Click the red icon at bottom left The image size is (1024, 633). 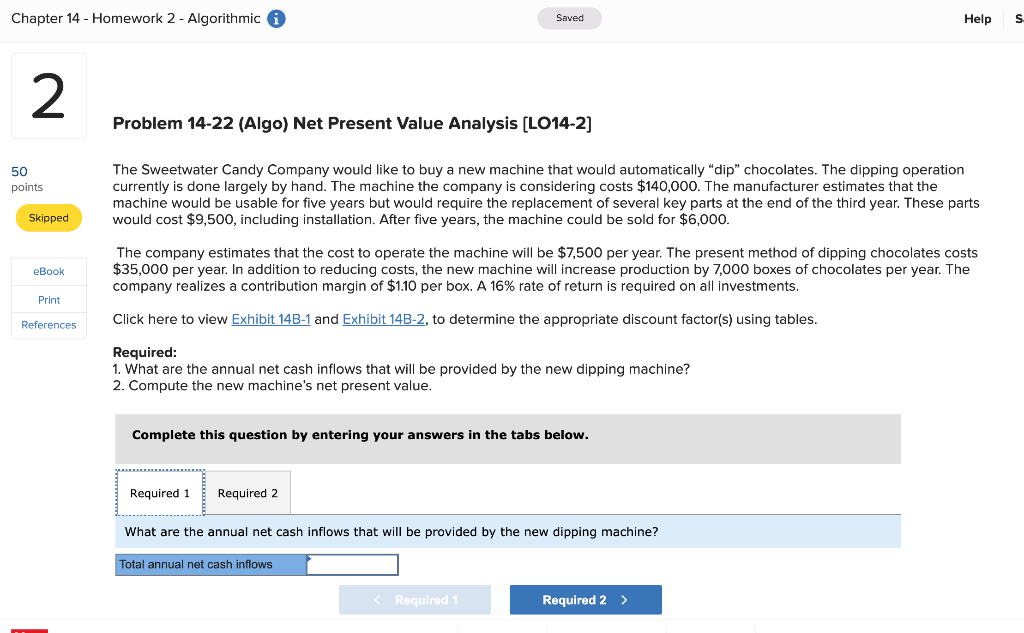[28, 629]
